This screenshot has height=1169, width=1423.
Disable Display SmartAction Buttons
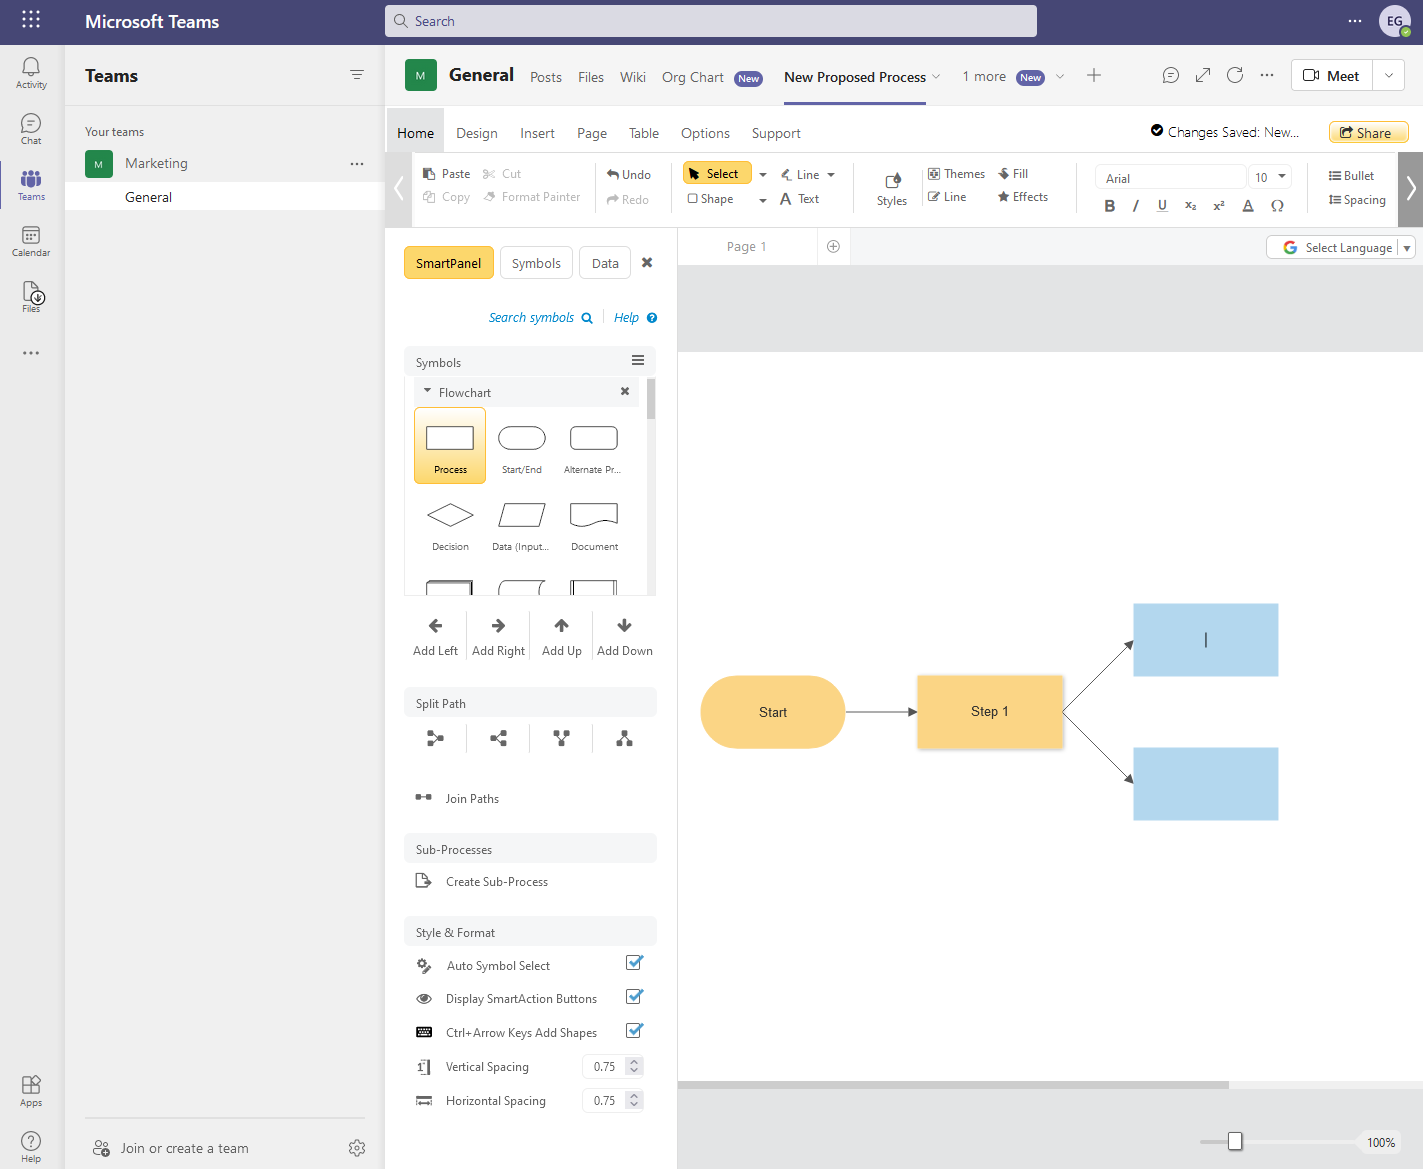point(634,997)
